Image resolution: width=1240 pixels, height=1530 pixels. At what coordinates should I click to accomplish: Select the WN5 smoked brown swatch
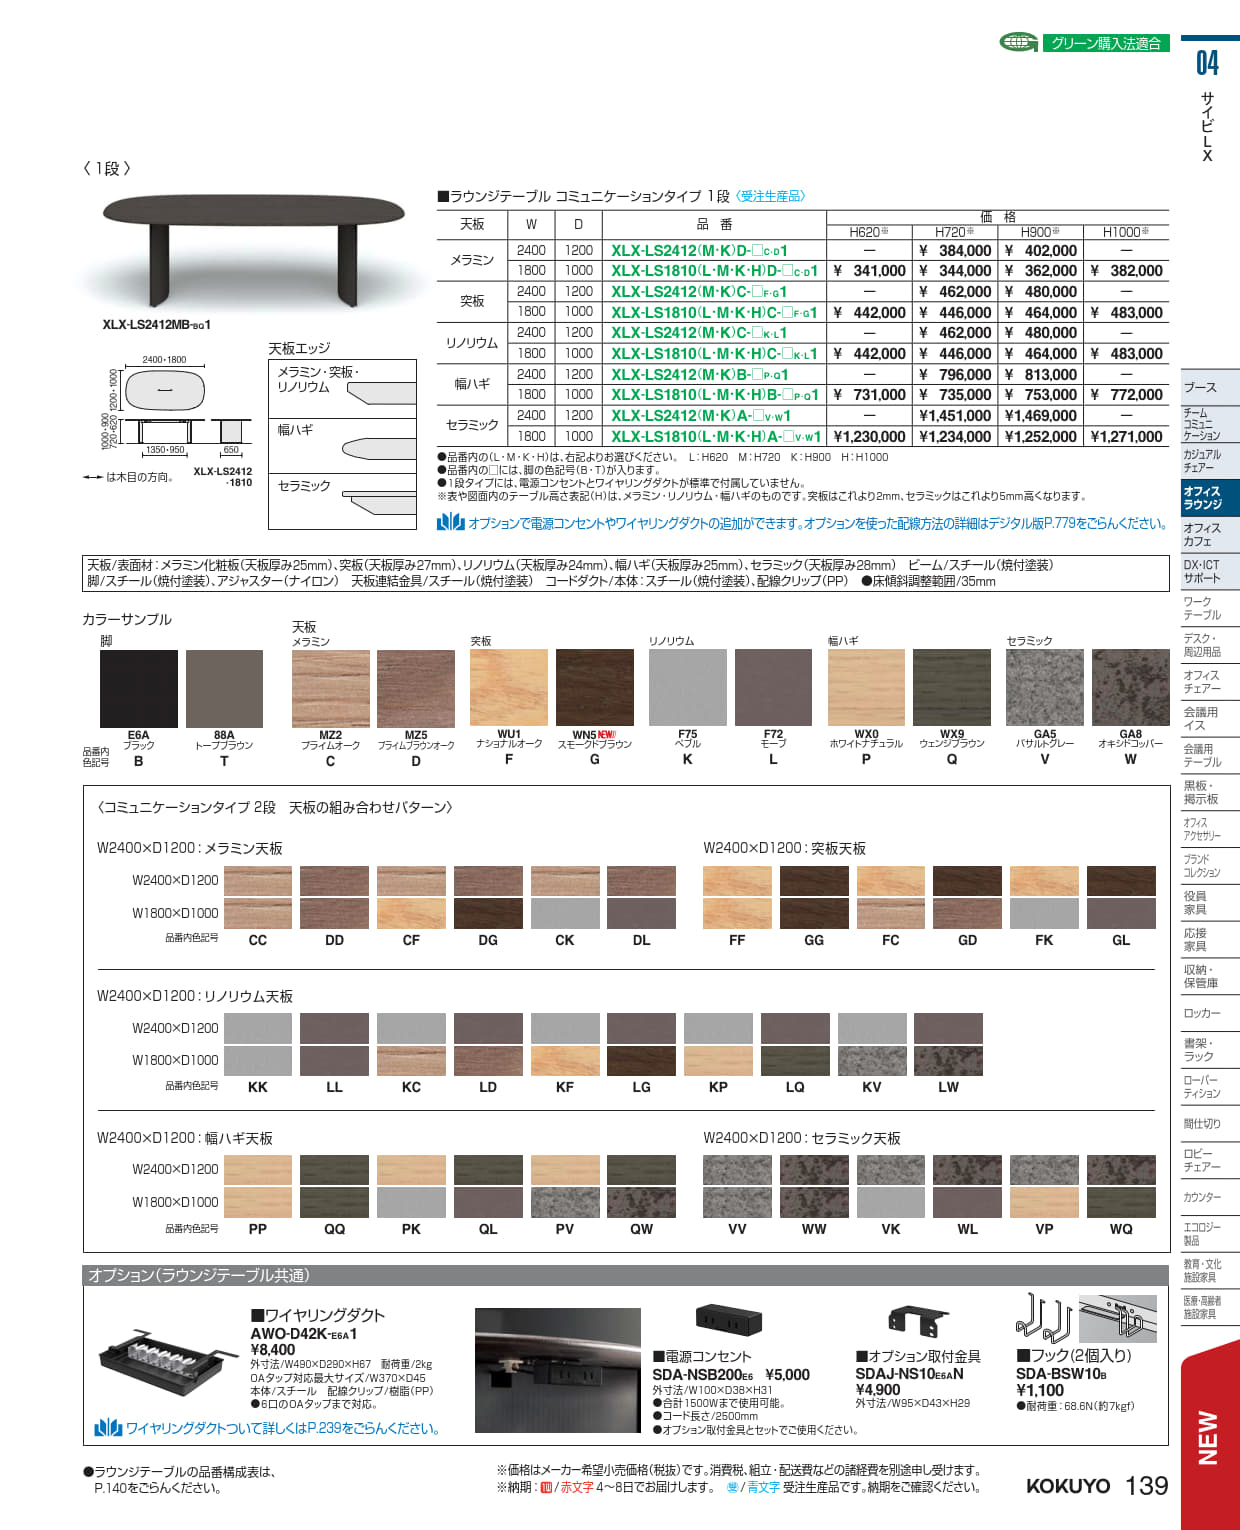[595, 688]
